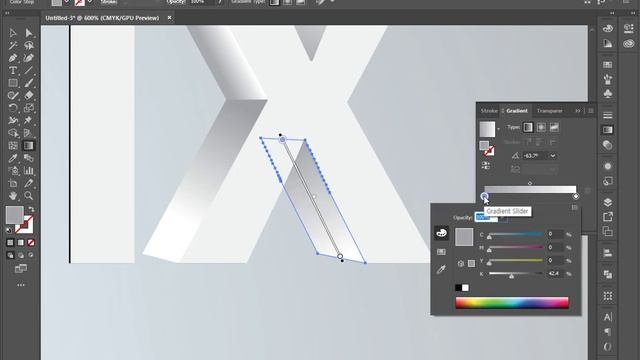Select the Scale tool
The image size is (640, 360).
(x=29, y=108)
